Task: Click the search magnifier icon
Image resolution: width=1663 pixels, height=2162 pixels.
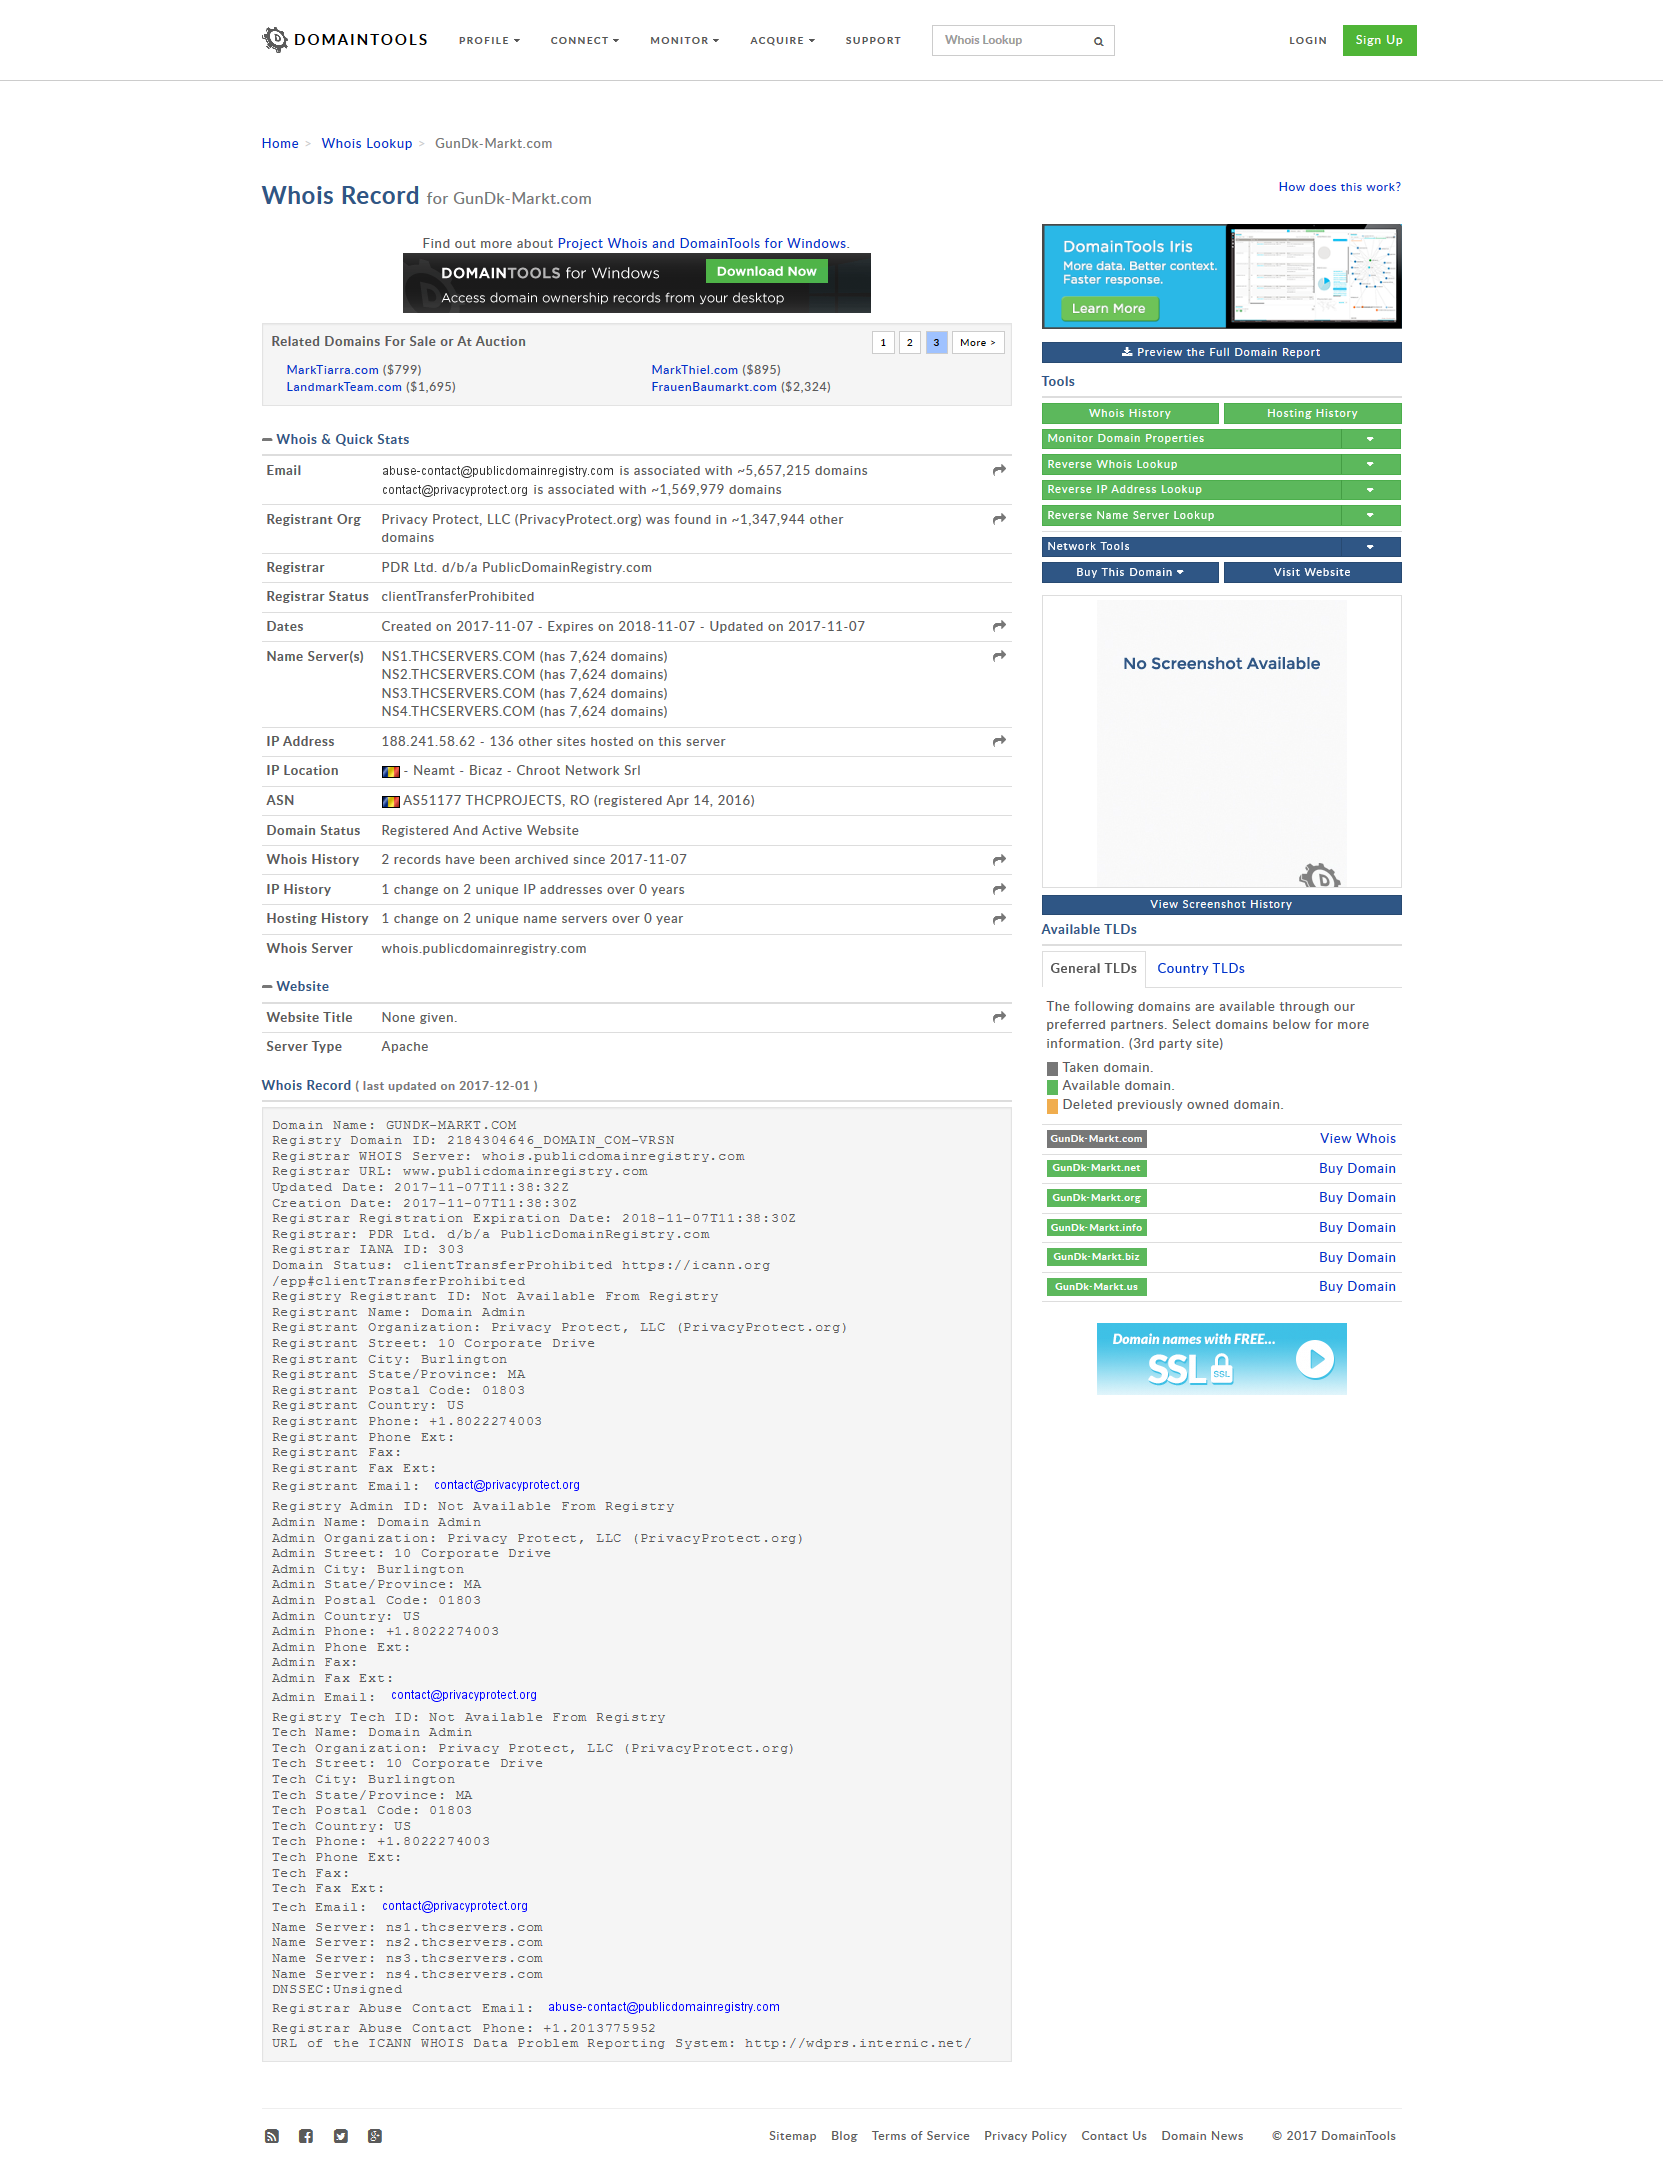Action: coord(1098,41)
